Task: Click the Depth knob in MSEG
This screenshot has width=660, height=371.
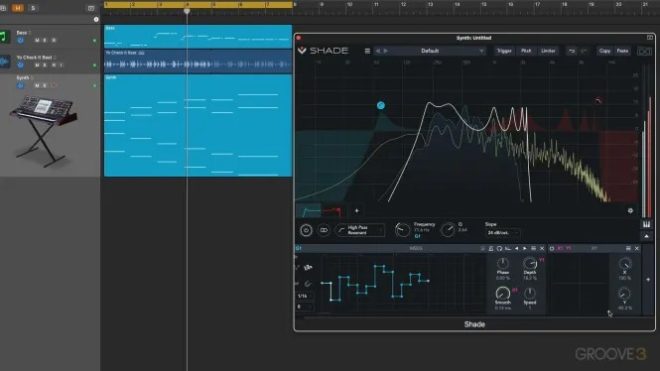Action: click(x=530, y=264)
